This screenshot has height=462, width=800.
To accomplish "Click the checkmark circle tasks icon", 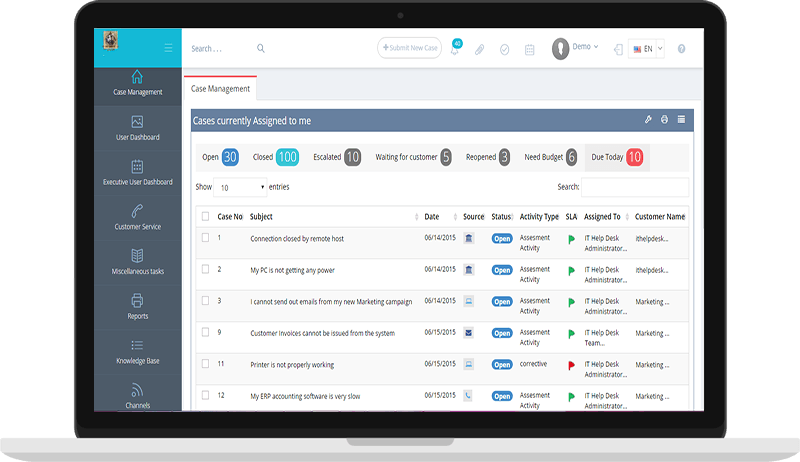I will 505,49.
